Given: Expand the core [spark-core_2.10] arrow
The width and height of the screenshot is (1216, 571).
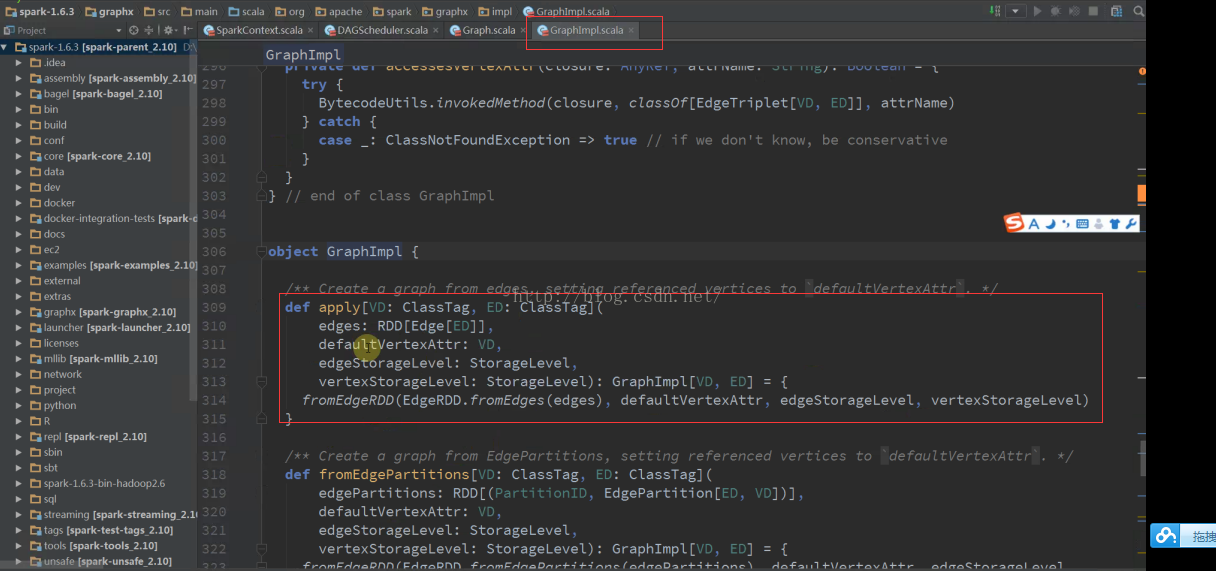Looking at the screenshot, I should click(x=19, y=156).
